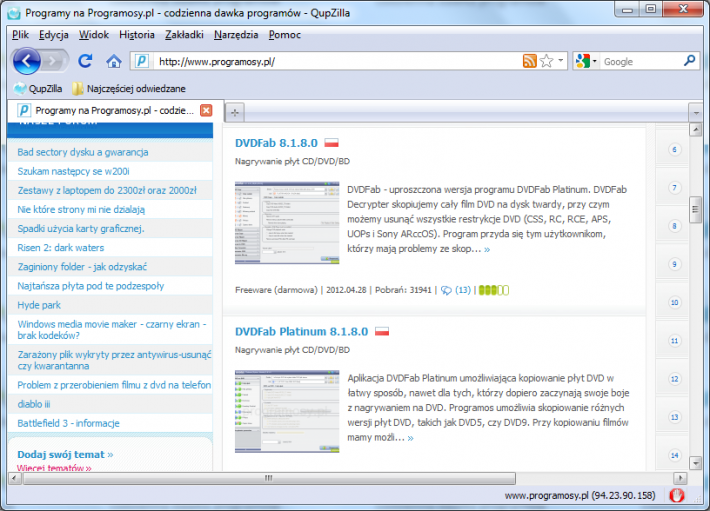Click the DVDFab Platinum screenshot thumbnail
The height and width of the screenshot is (511, 710).
click(x=287, y=411)
